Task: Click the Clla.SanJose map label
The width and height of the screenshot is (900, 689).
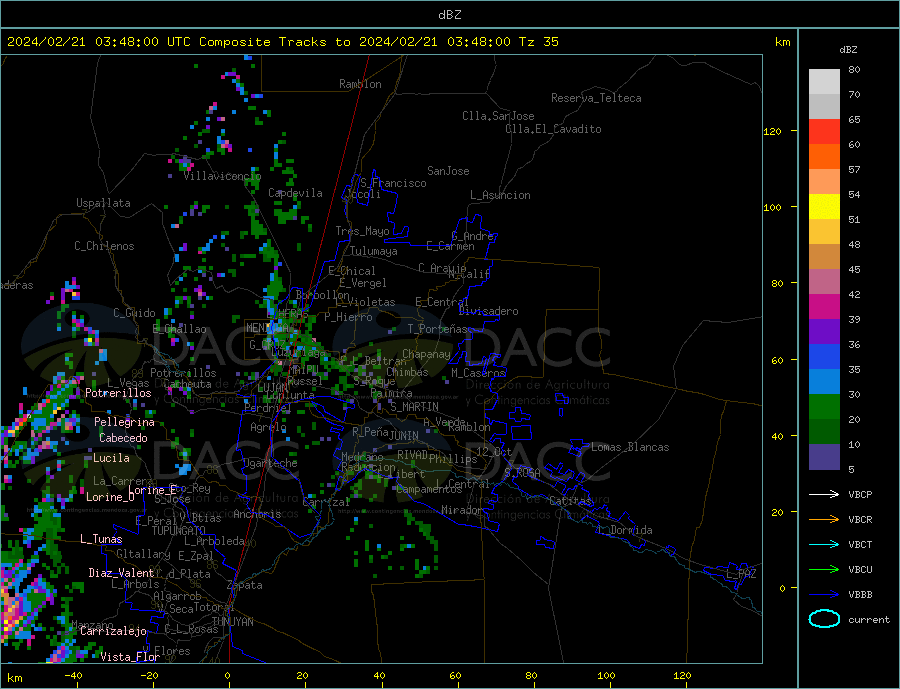Action: (x=498, y=116)
